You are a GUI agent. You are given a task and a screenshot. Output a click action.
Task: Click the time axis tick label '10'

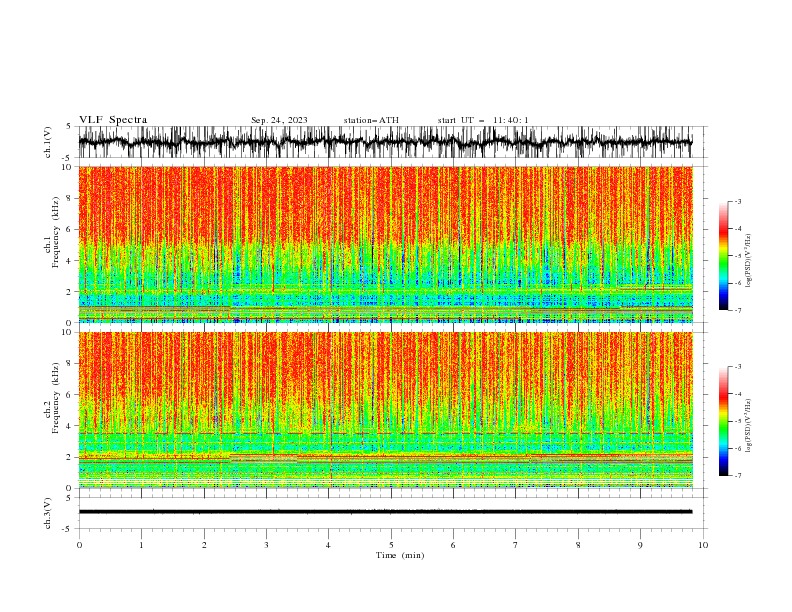pyautogui.click(x=703, y=545)
